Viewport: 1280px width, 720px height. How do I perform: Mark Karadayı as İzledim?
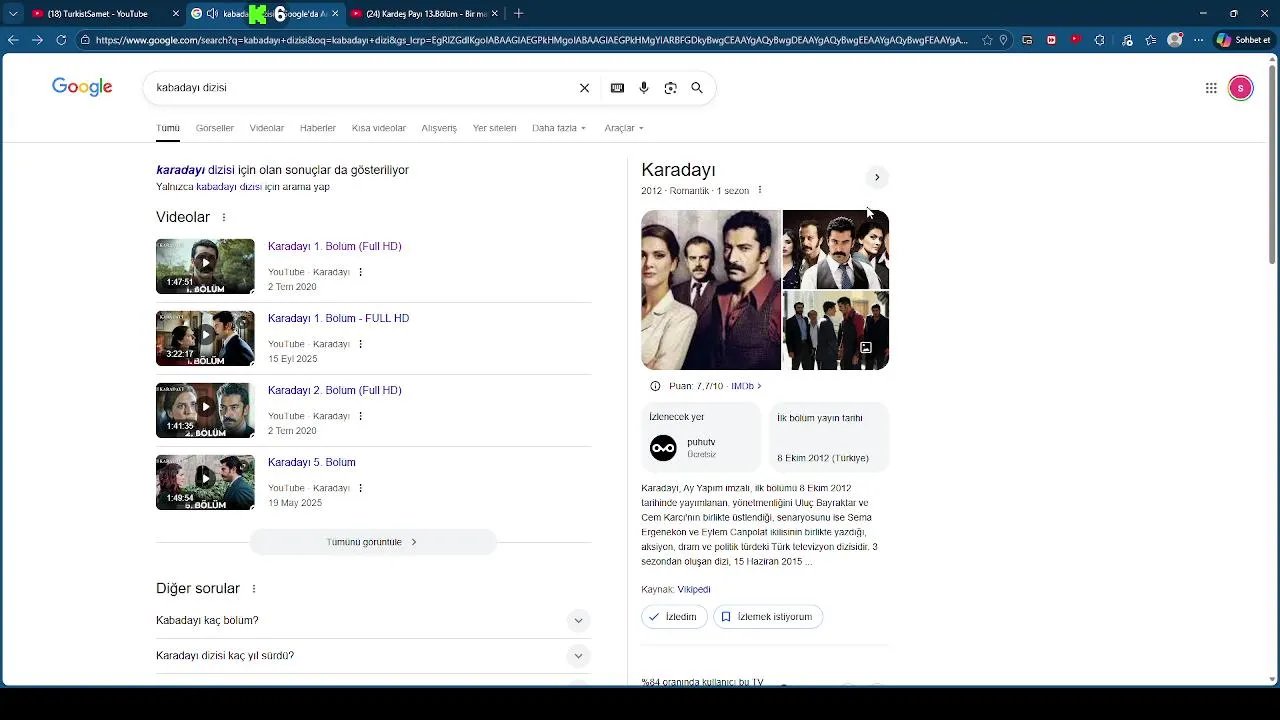point(674,617)
